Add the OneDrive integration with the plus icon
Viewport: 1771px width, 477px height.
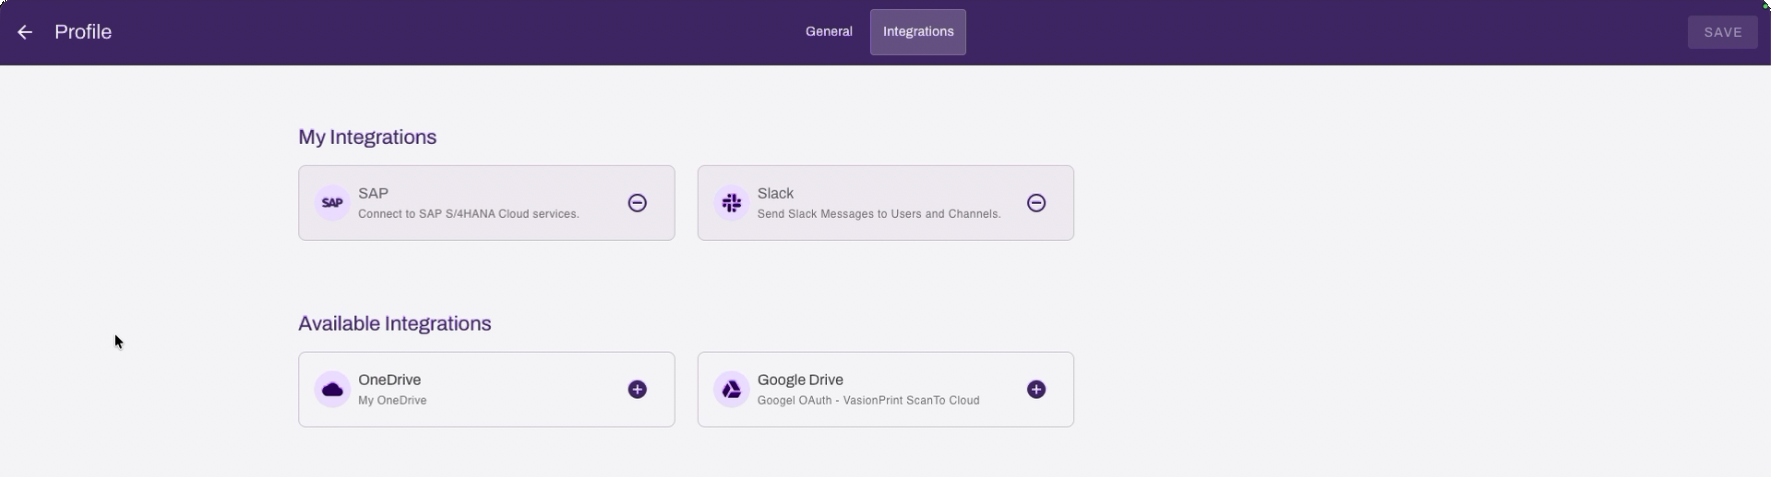[637, 389]
